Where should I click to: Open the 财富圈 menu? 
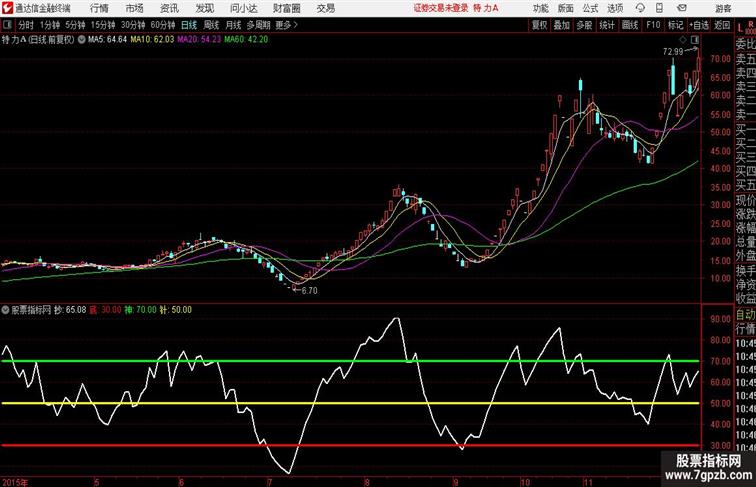coord(286,8)
